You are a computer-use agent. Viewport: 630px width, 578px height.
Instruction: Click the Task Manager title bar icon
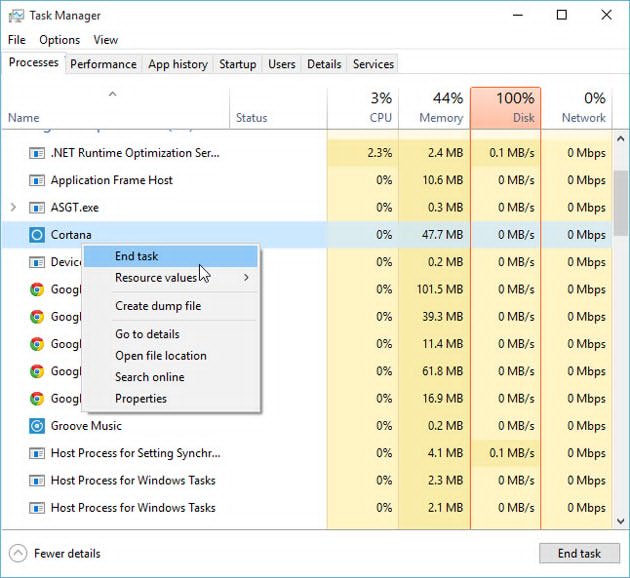tap(16, 16)
